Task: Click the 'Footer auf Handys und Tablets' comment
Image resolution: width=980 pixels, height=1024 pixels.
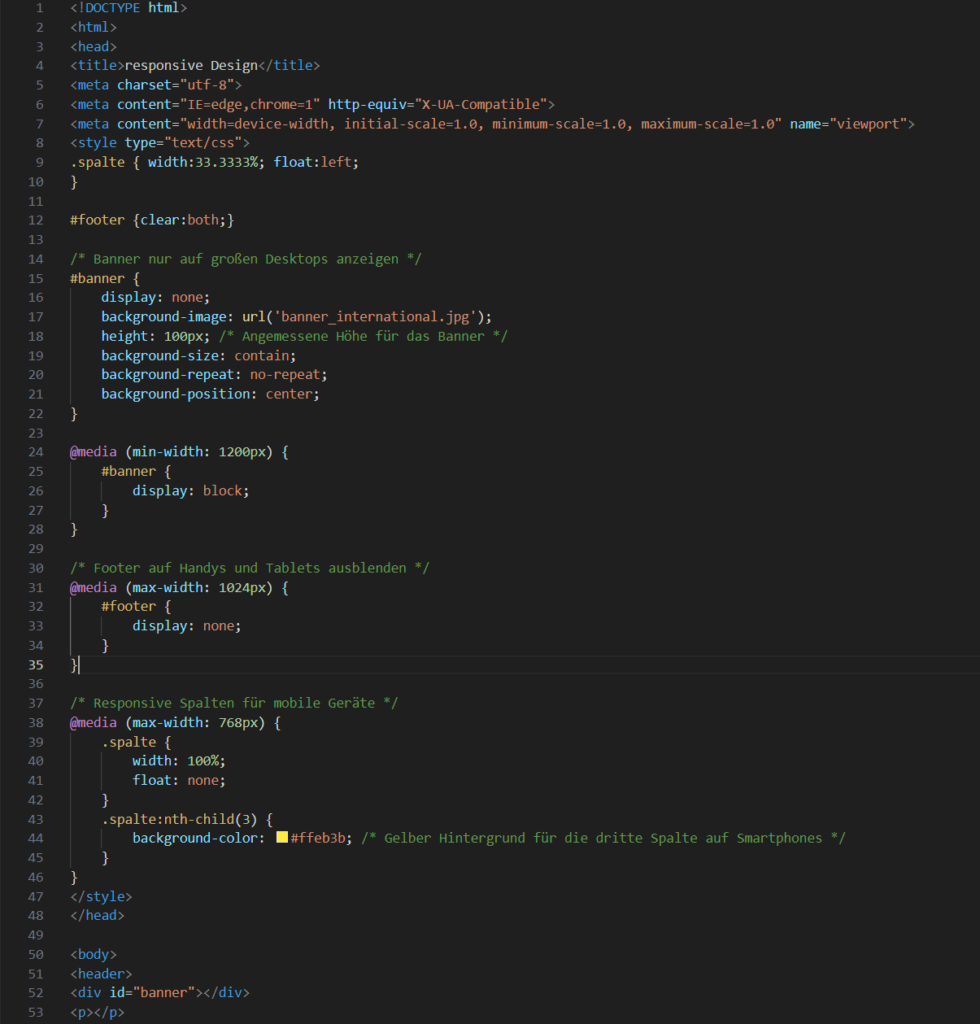Action: (x=249, y=567)
